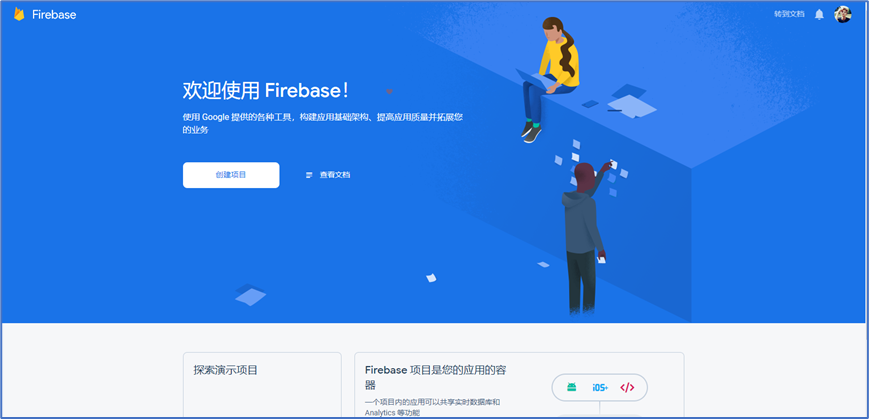This screenshot has width=869, height=419.
Task: Select the red web code icon
Action: (x=627, y=387)
